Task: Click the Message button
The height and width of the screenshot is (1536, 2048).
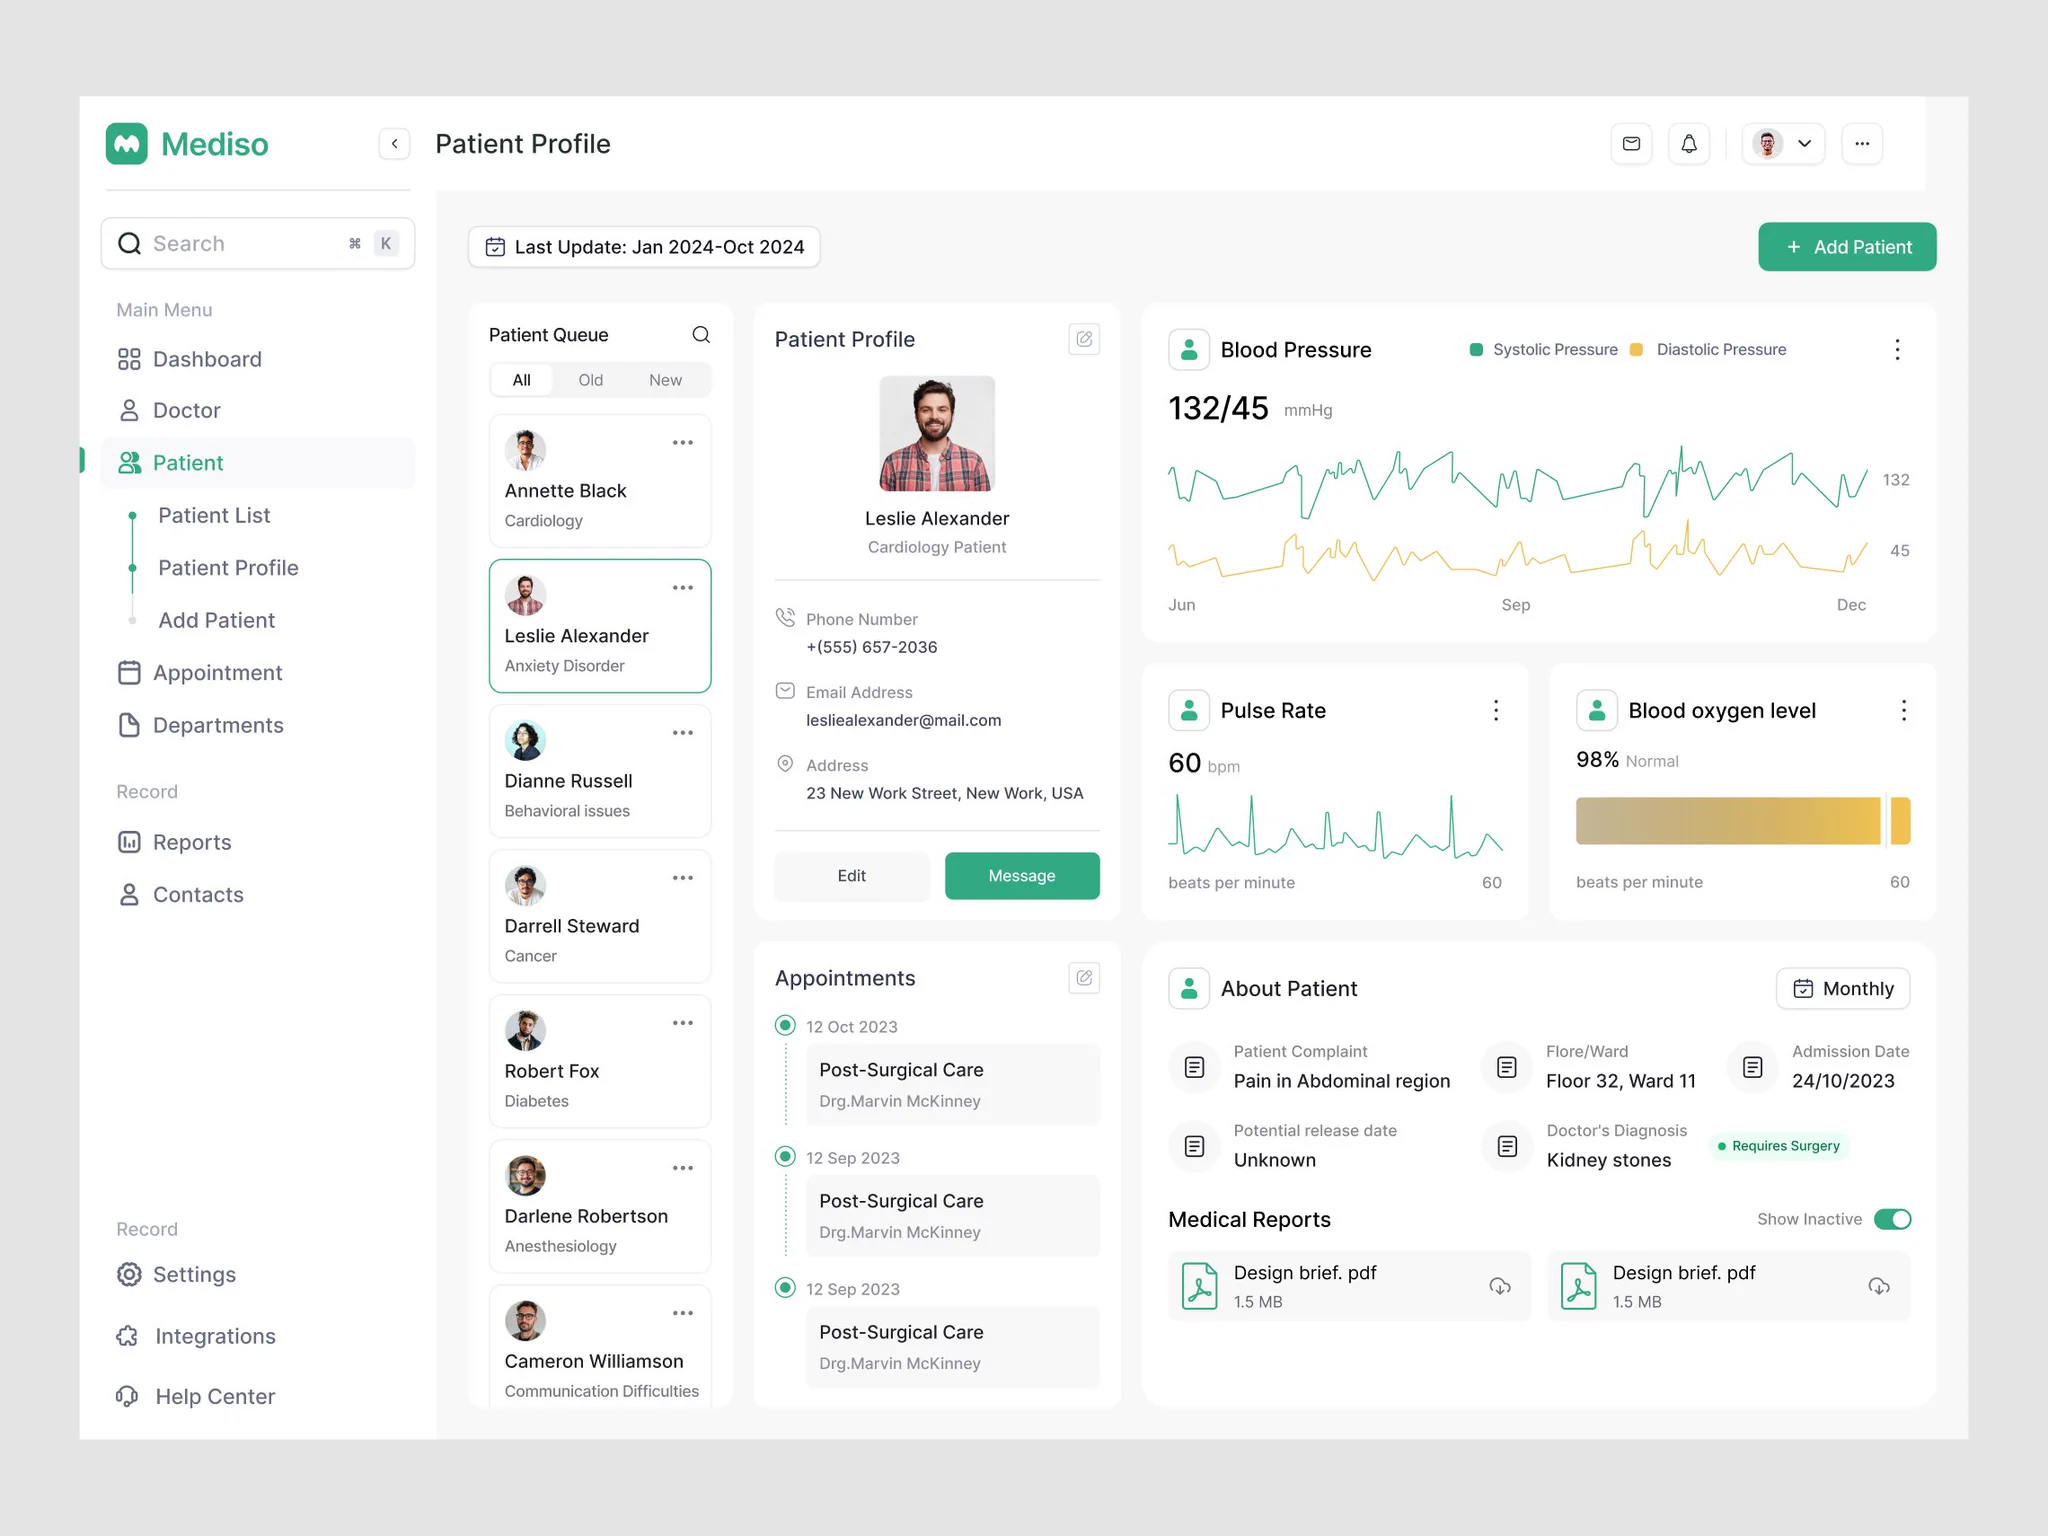Action: pyautogui.click(x=1022, y=876)
